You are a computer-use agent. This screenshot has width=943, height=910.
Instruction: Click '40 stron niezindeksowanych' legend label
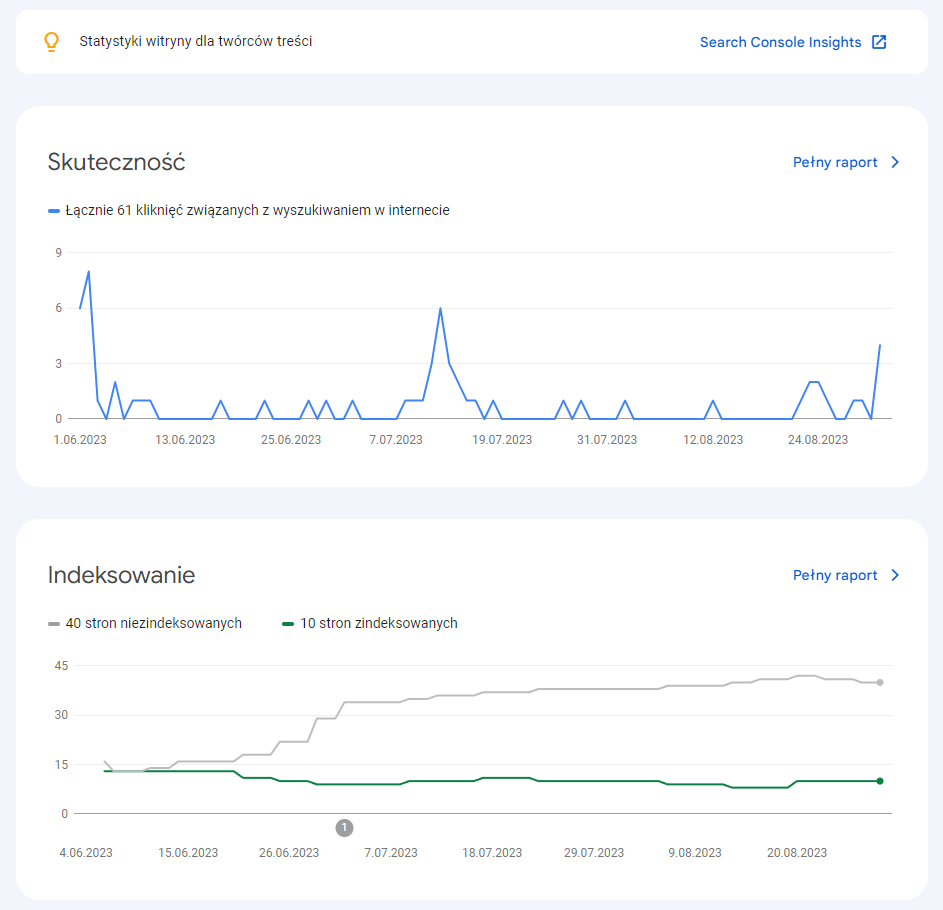pyautogui.click(x=153, y=624)
